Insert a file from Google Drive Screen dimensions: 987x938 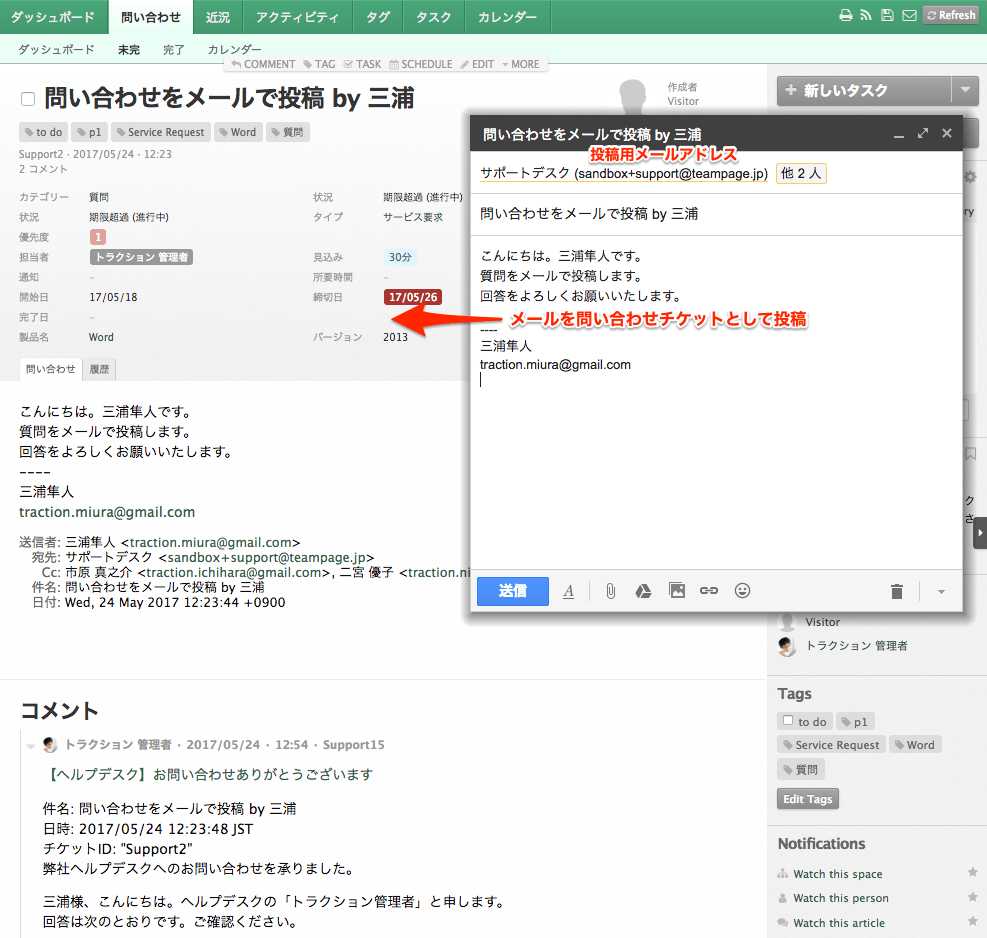[643, 591]
